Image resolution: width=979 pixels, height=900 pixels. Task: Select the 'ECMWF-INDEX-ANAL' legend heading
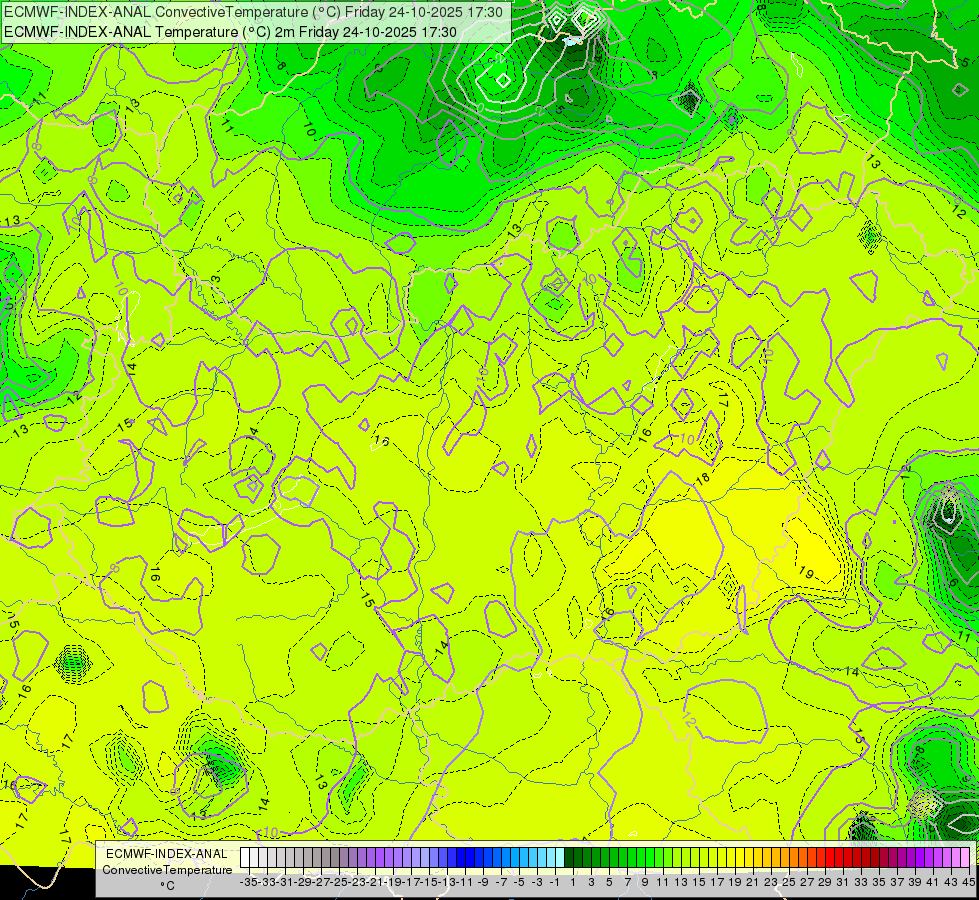point(167,853)
